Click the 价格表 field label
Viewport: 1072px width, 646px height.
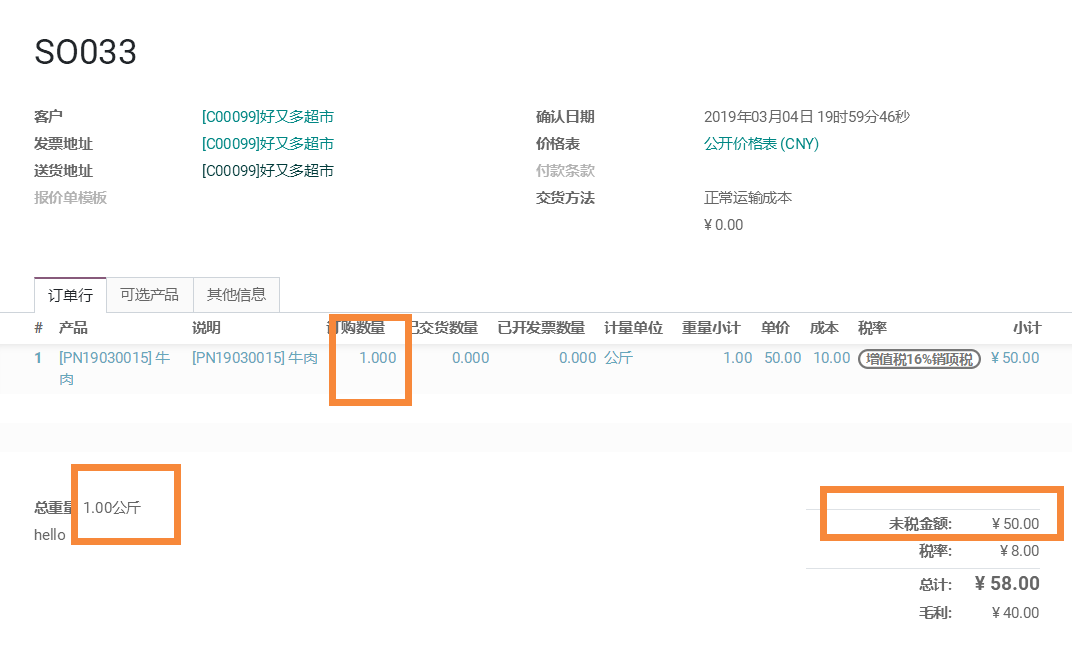[x=558, y=144]
